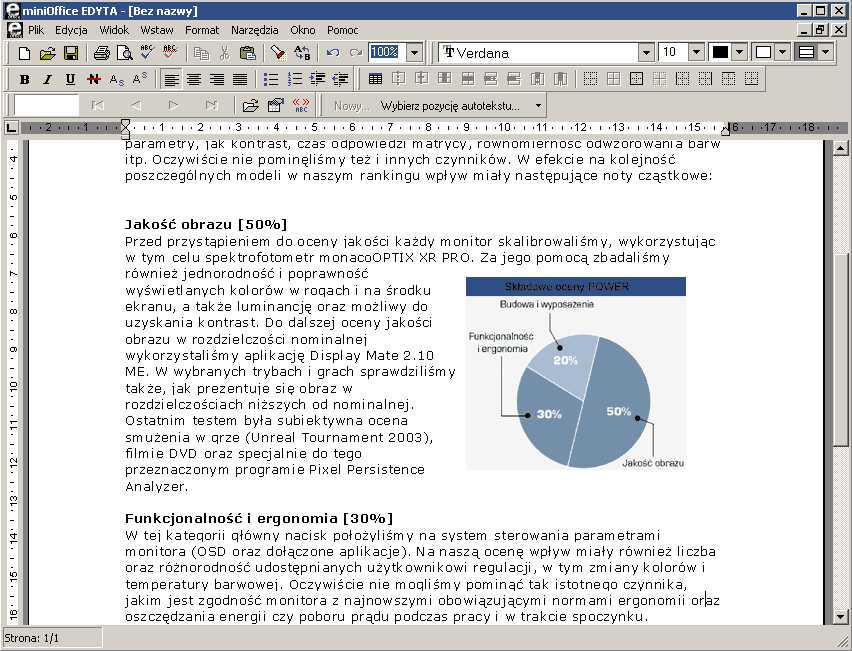Screen dimensions: 852x651
Task: Center the paragraph text
Action: coord(194,79)
